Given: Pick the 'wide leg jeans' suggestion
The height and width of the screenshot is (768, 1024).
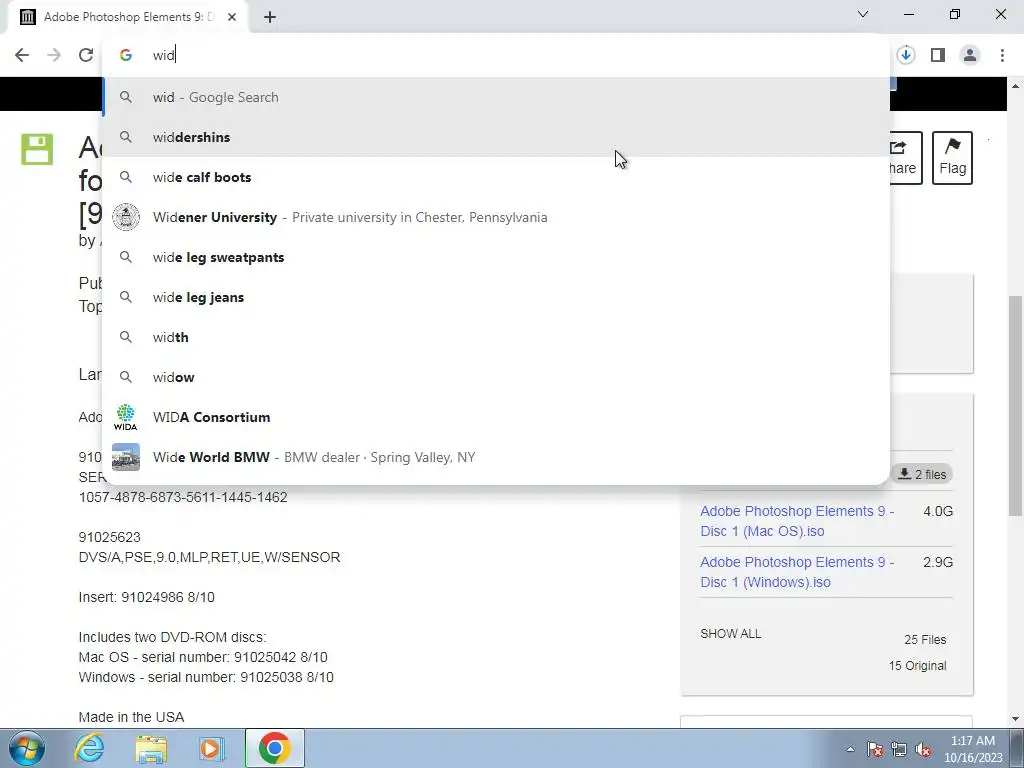Looking at the screenshot, I should (496, 297).
